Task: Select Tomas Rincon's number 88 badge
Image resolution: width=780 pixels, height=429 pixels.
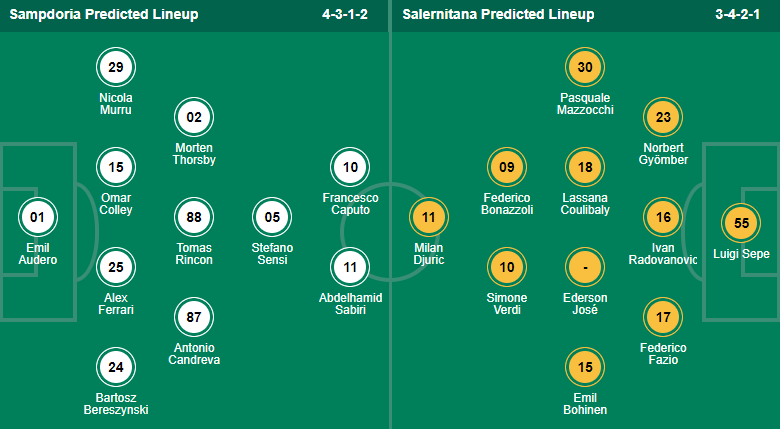Action: point(194,216)
